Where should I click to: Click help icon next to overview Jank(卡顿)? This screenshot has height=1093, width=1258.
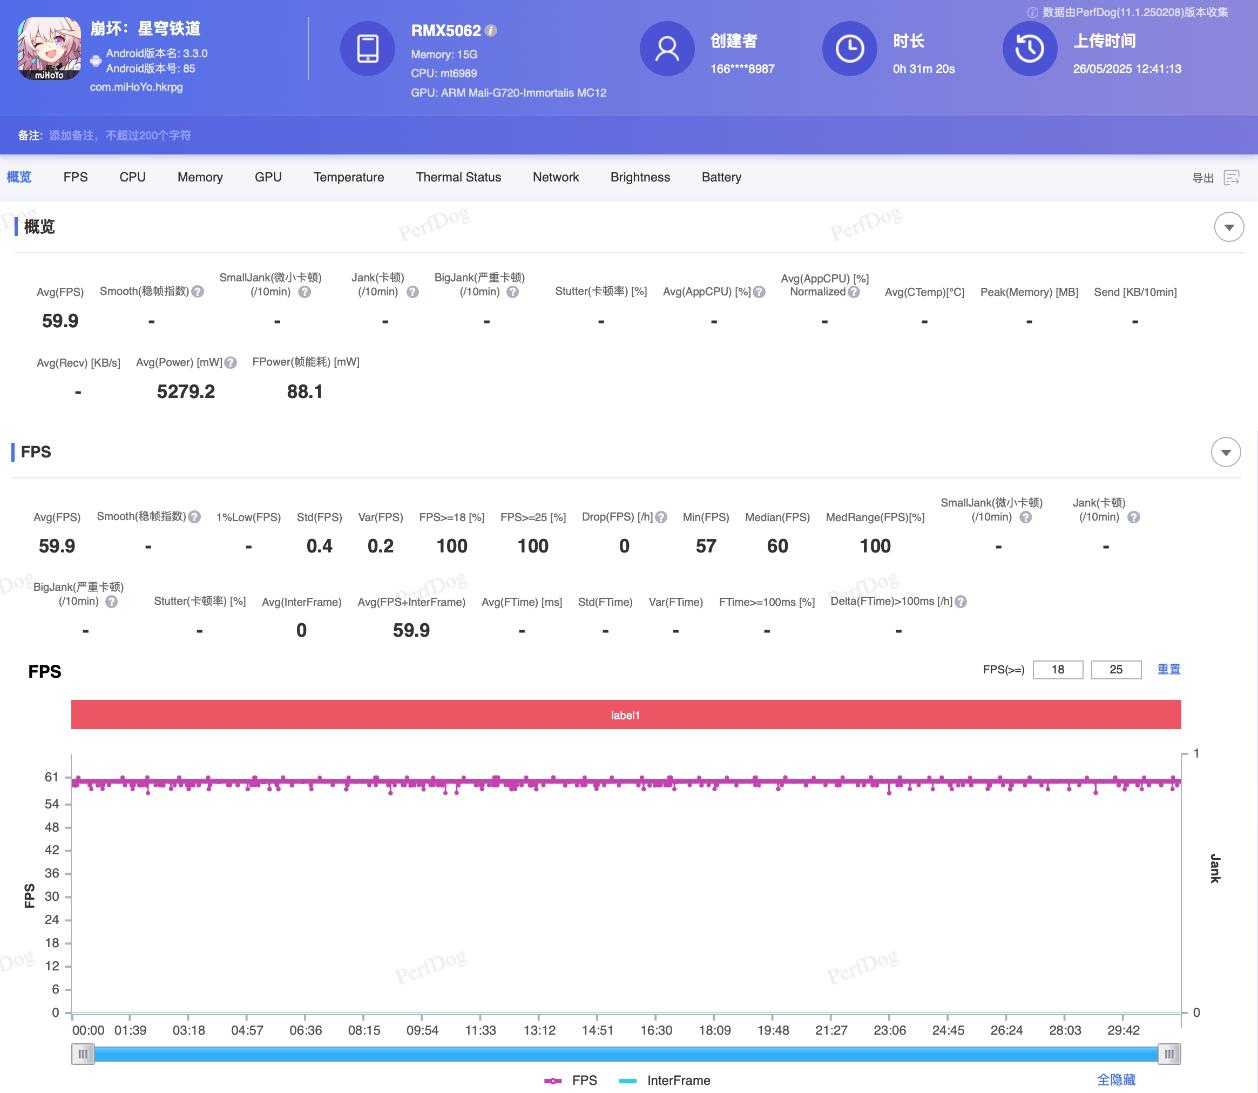click(x=413, y=292)
